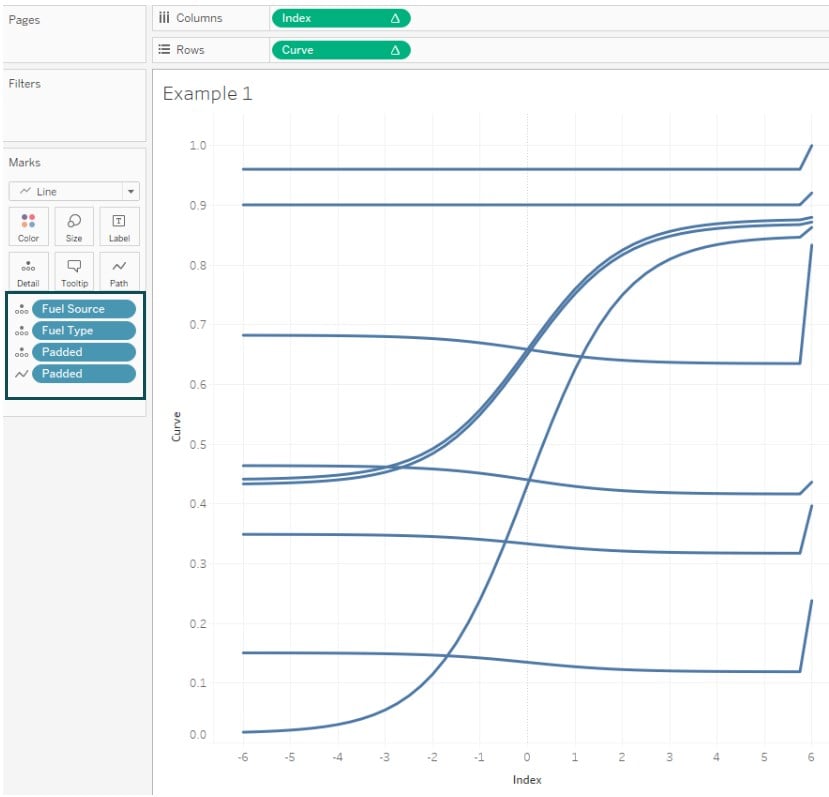The width and height of the screenshot is (829, 797).
Task: Click the Index horizontal axis title
Action: [527, 780]
